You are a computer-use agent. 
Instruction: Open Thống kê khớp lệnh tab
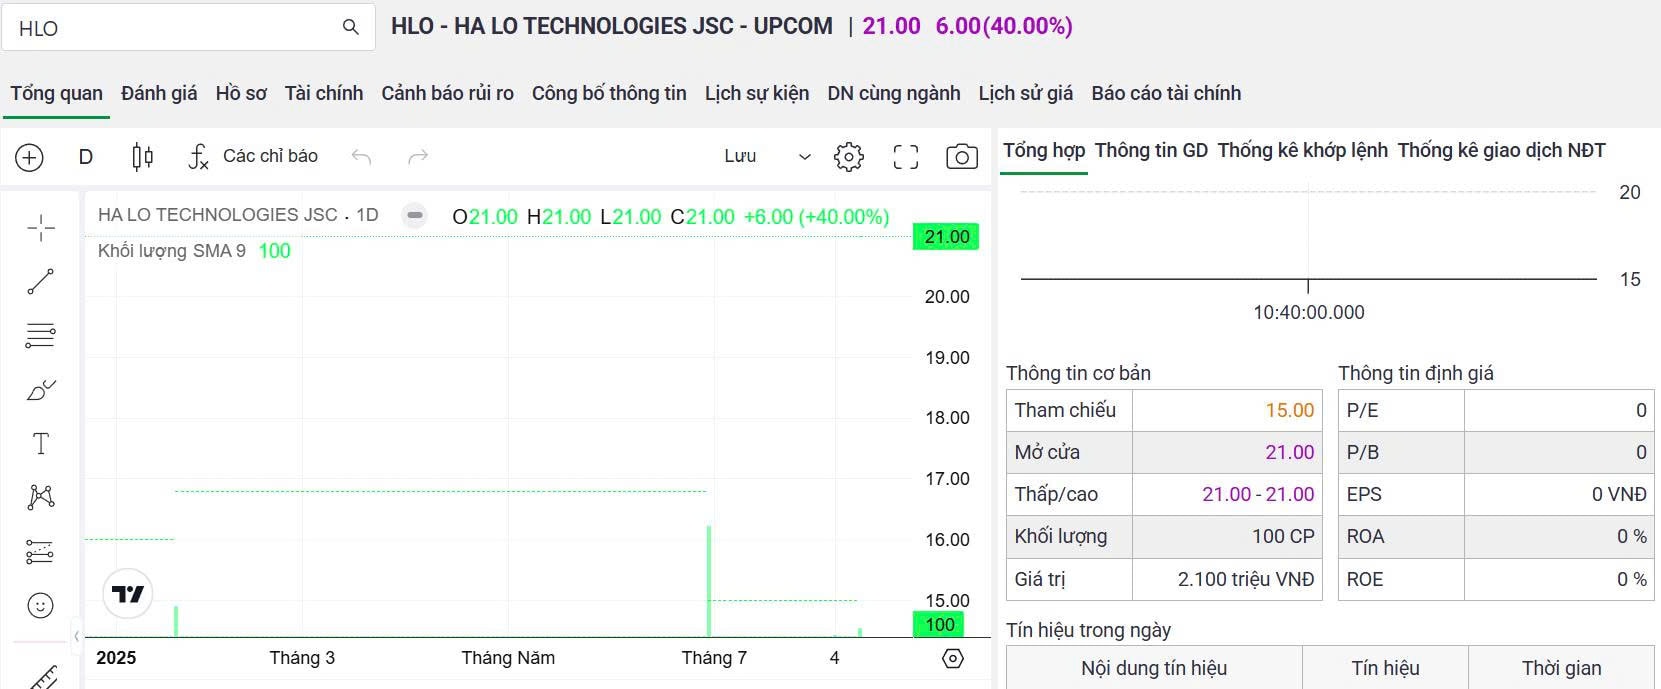point(1303,151)
